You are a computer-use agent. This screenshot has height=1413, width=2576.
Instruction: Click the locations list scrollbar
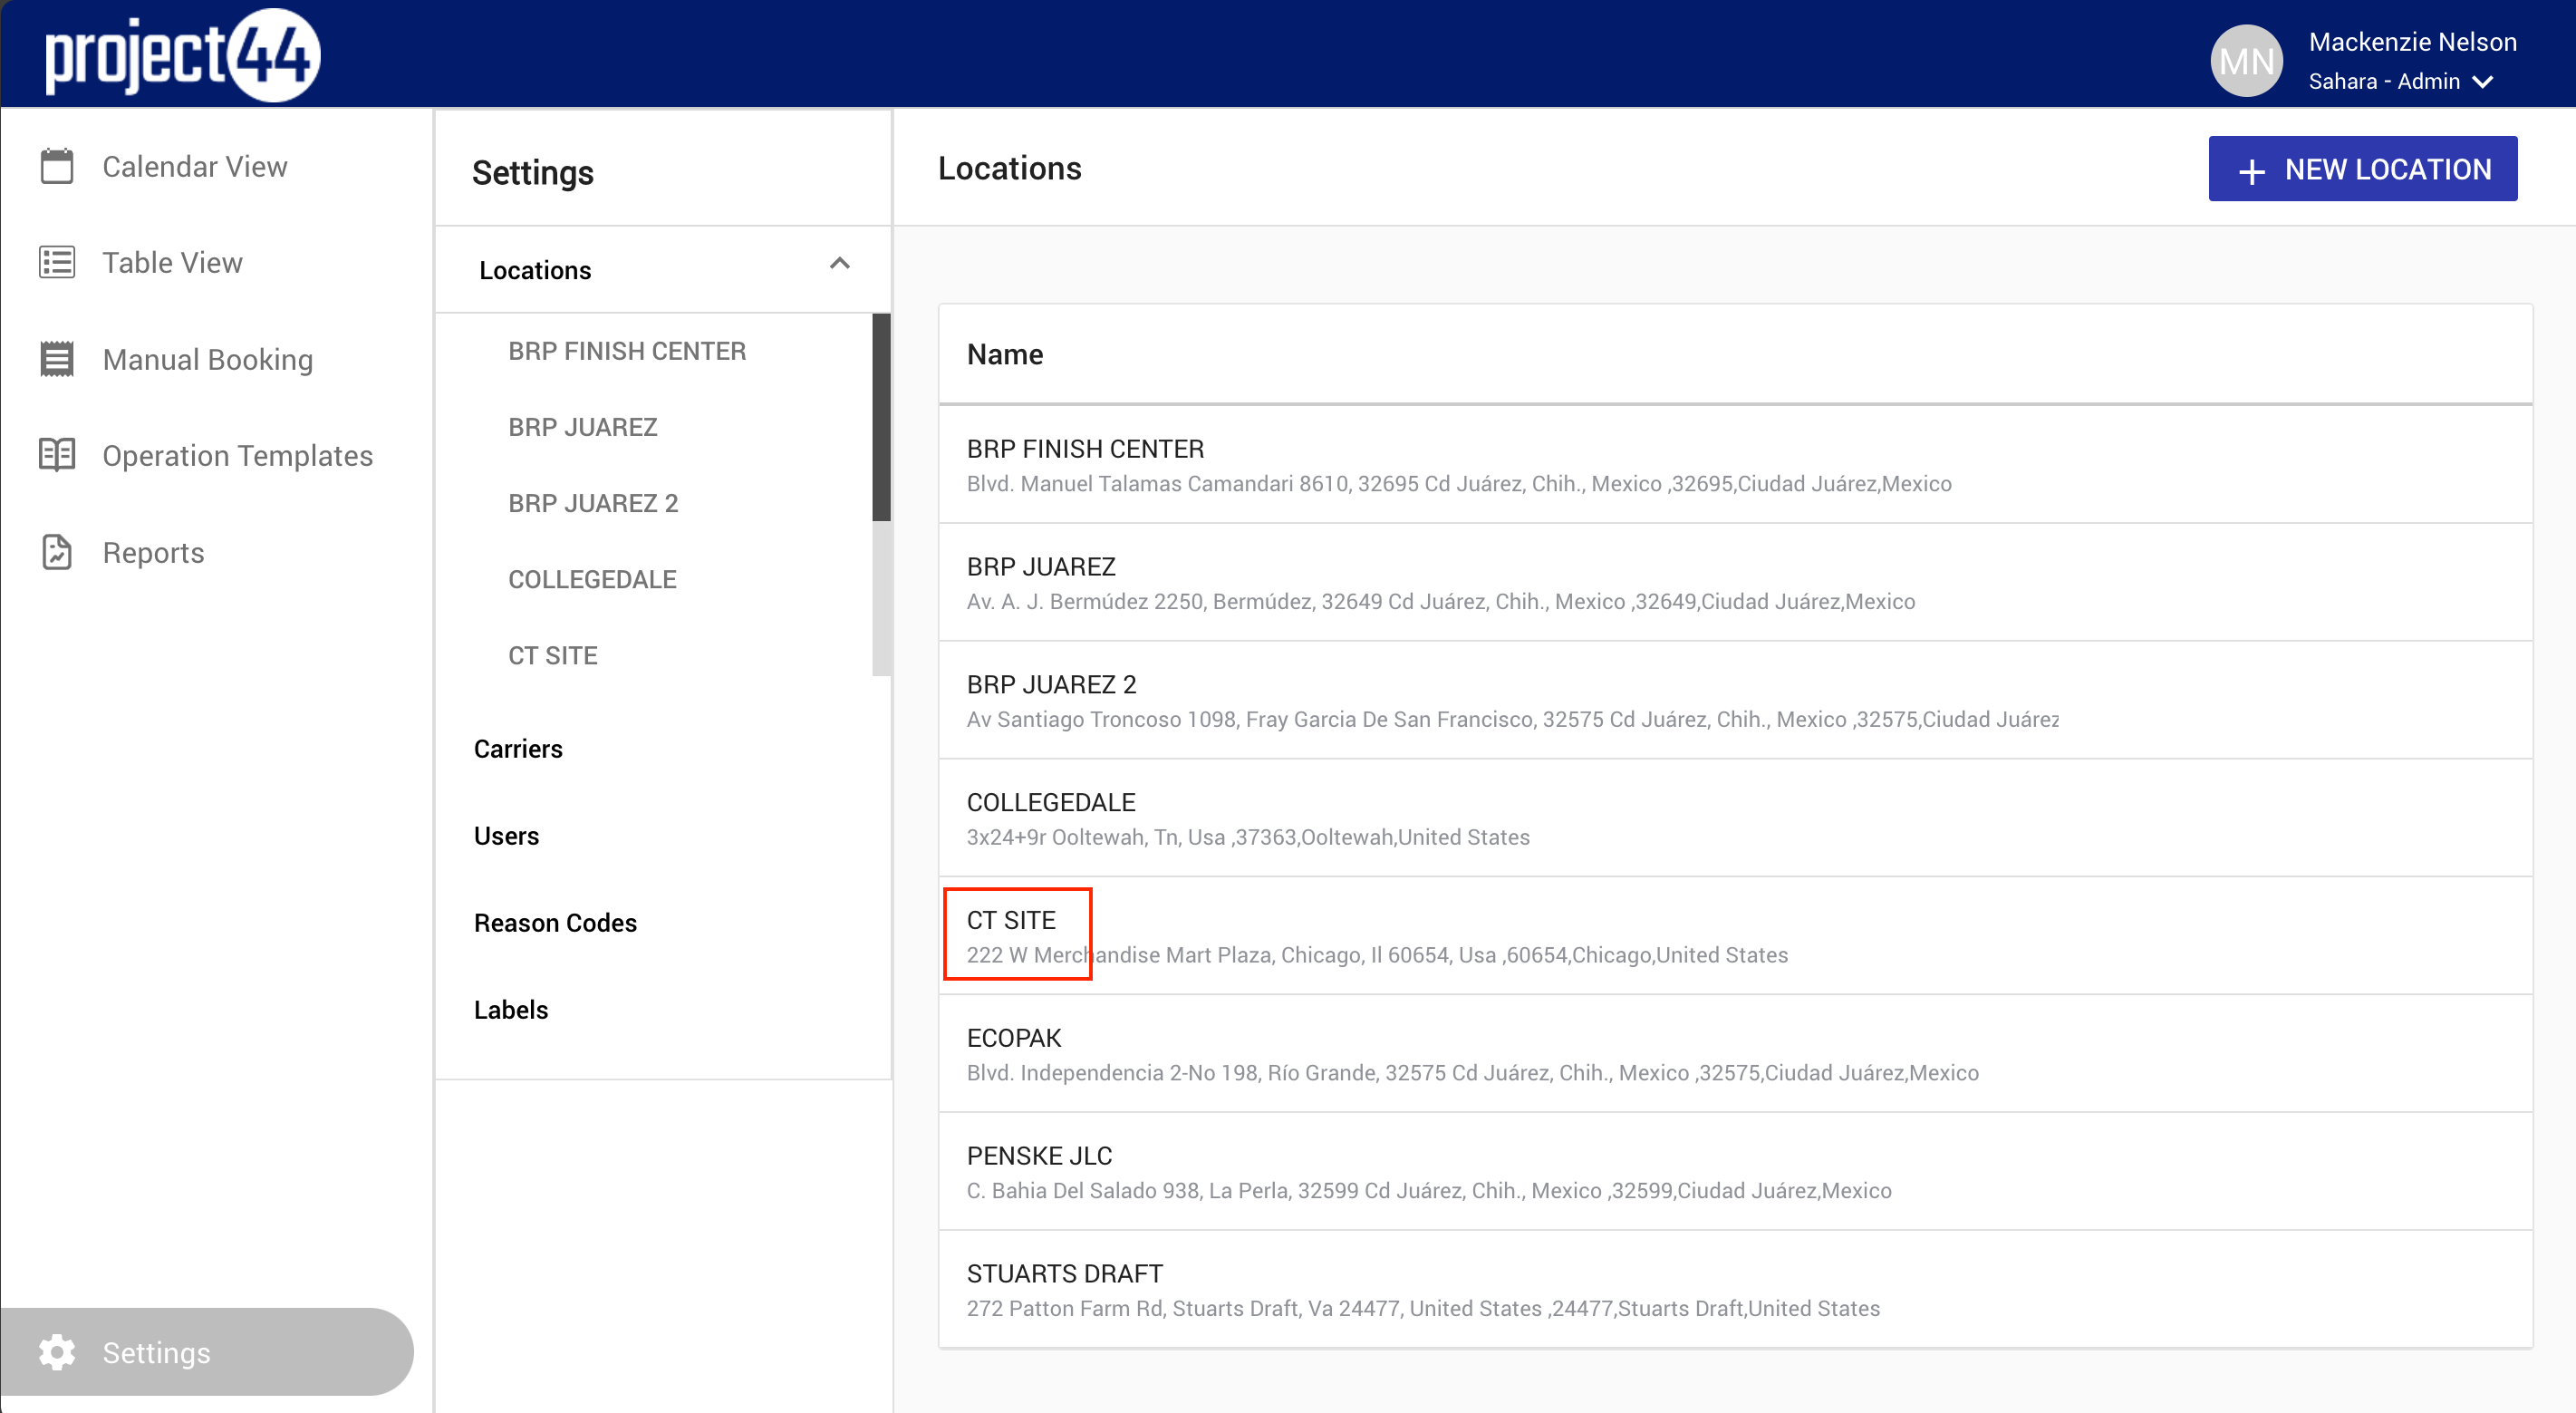(881, 416)
